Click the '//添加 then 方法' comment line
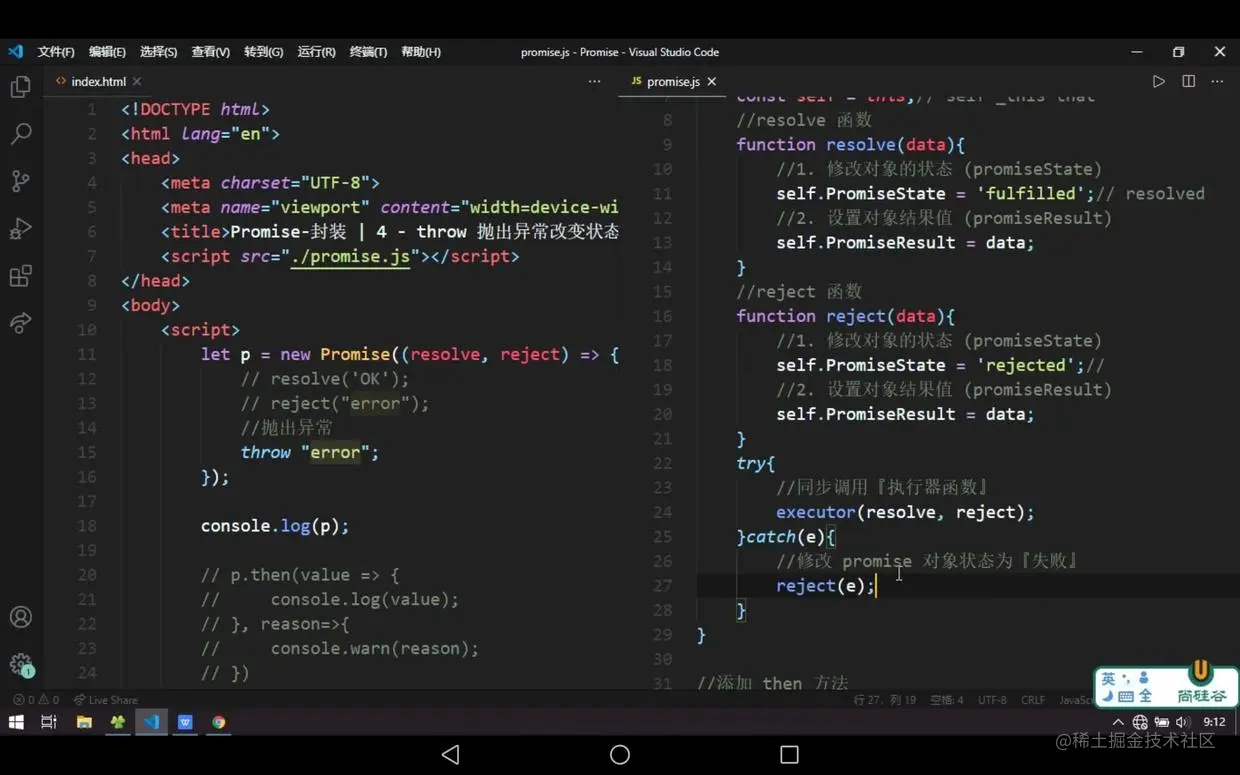The height and width of the screenshot is (775, 1240). 772,683
